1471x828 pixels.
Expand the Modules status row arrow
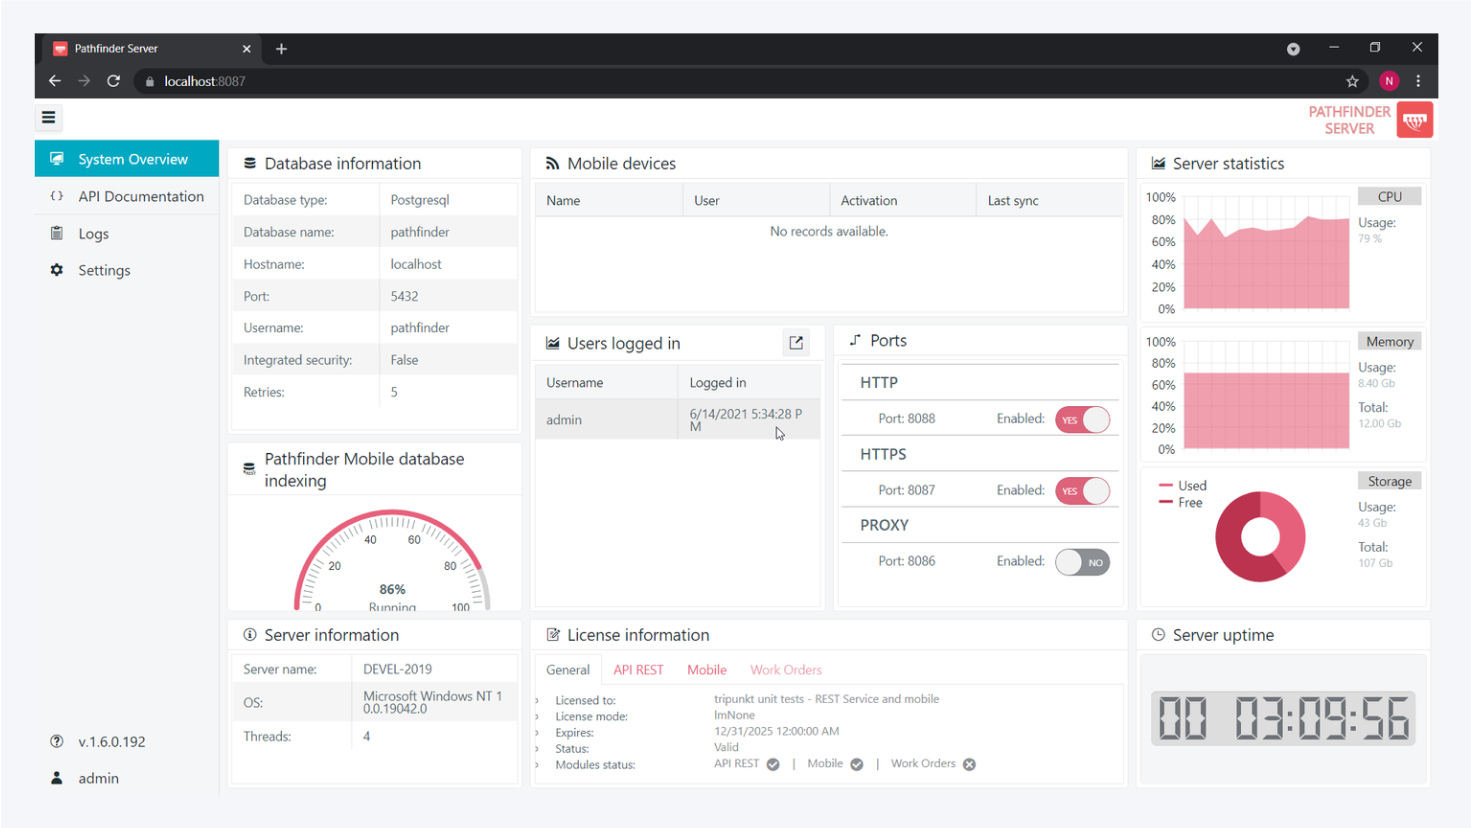[x=538, y=765]
